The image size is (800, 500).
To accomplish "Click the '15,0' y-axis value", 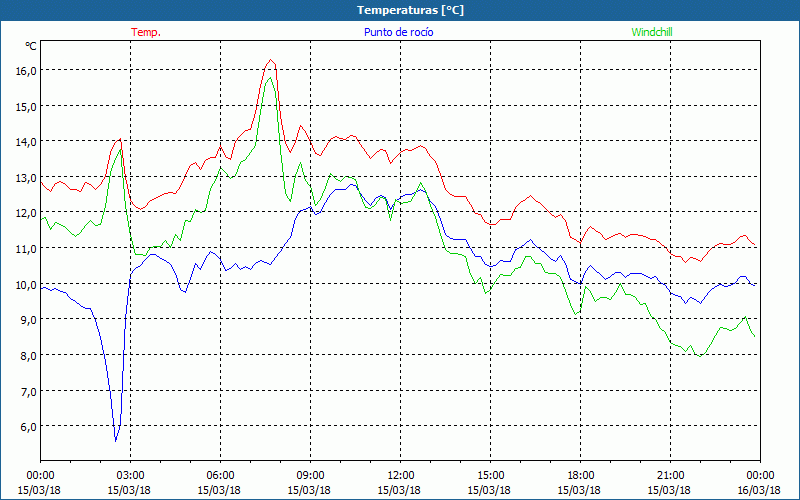I will [x=26, y=106].
